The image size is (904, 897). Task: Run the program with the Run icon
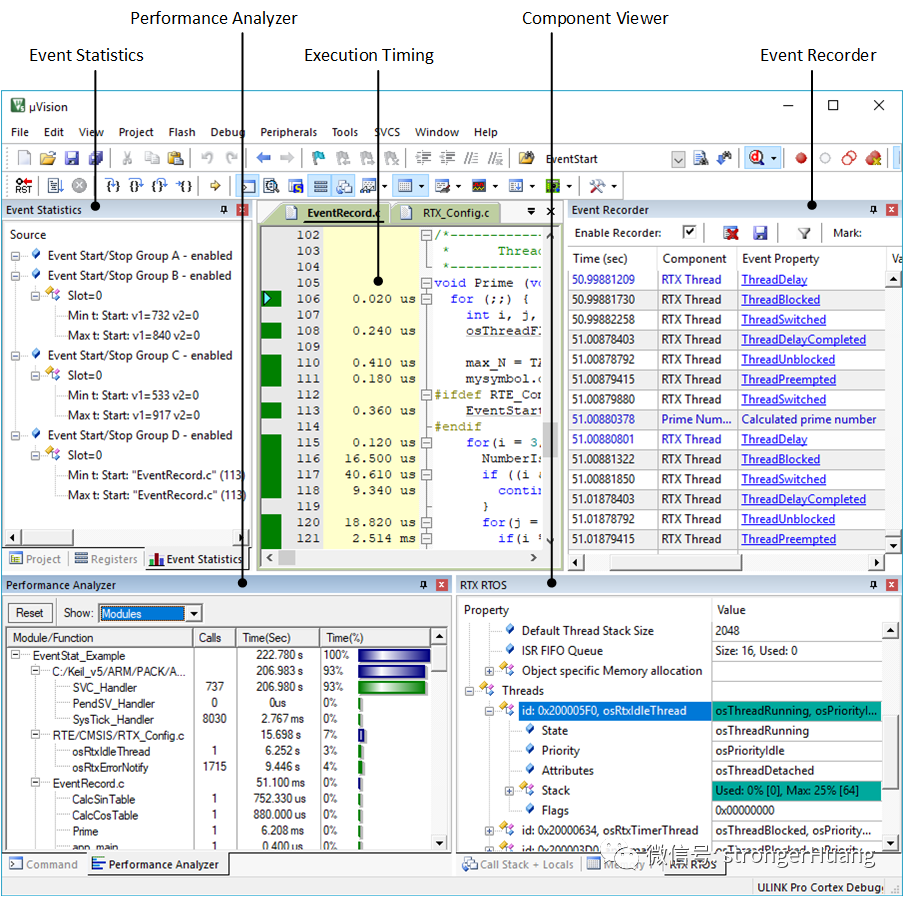pyautogui.click(x=55, y=186)
